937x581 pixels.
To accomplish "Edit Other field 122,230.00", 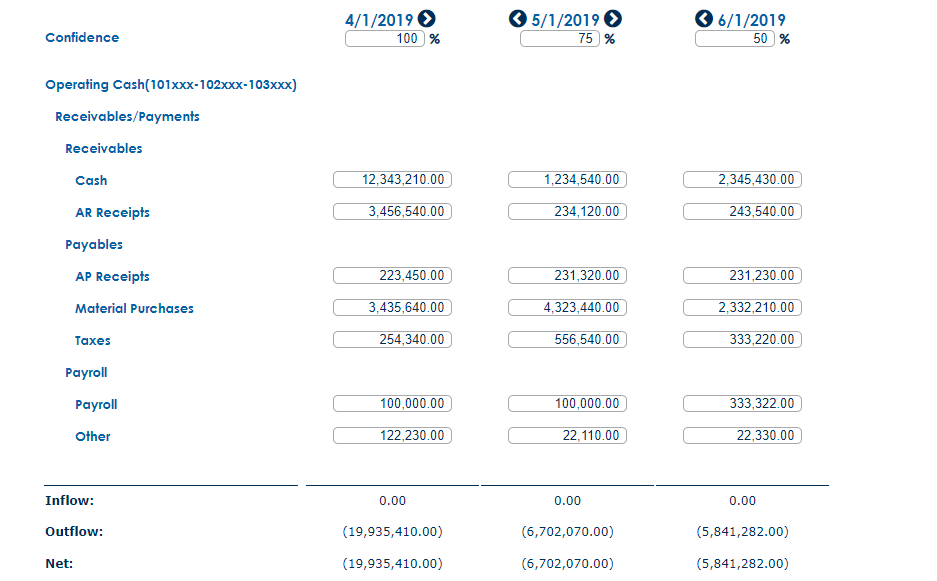I will 393,436.
